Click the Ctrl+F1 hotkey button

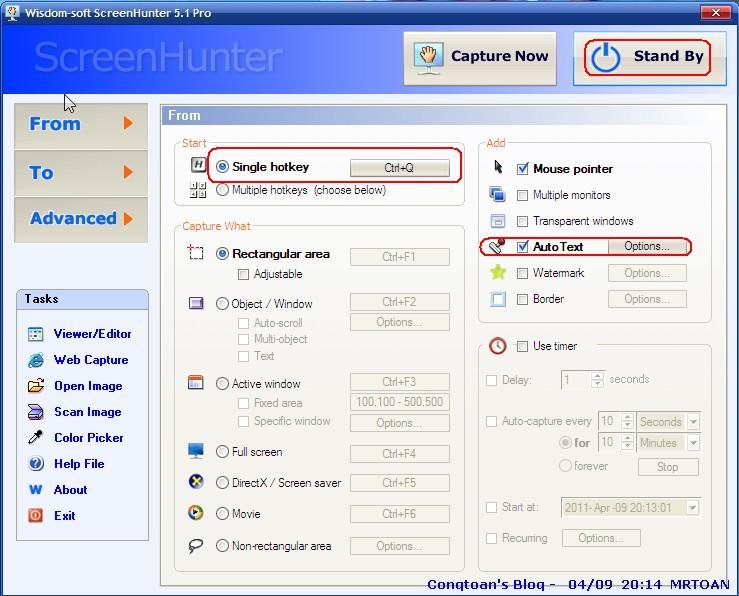point(399,257)
